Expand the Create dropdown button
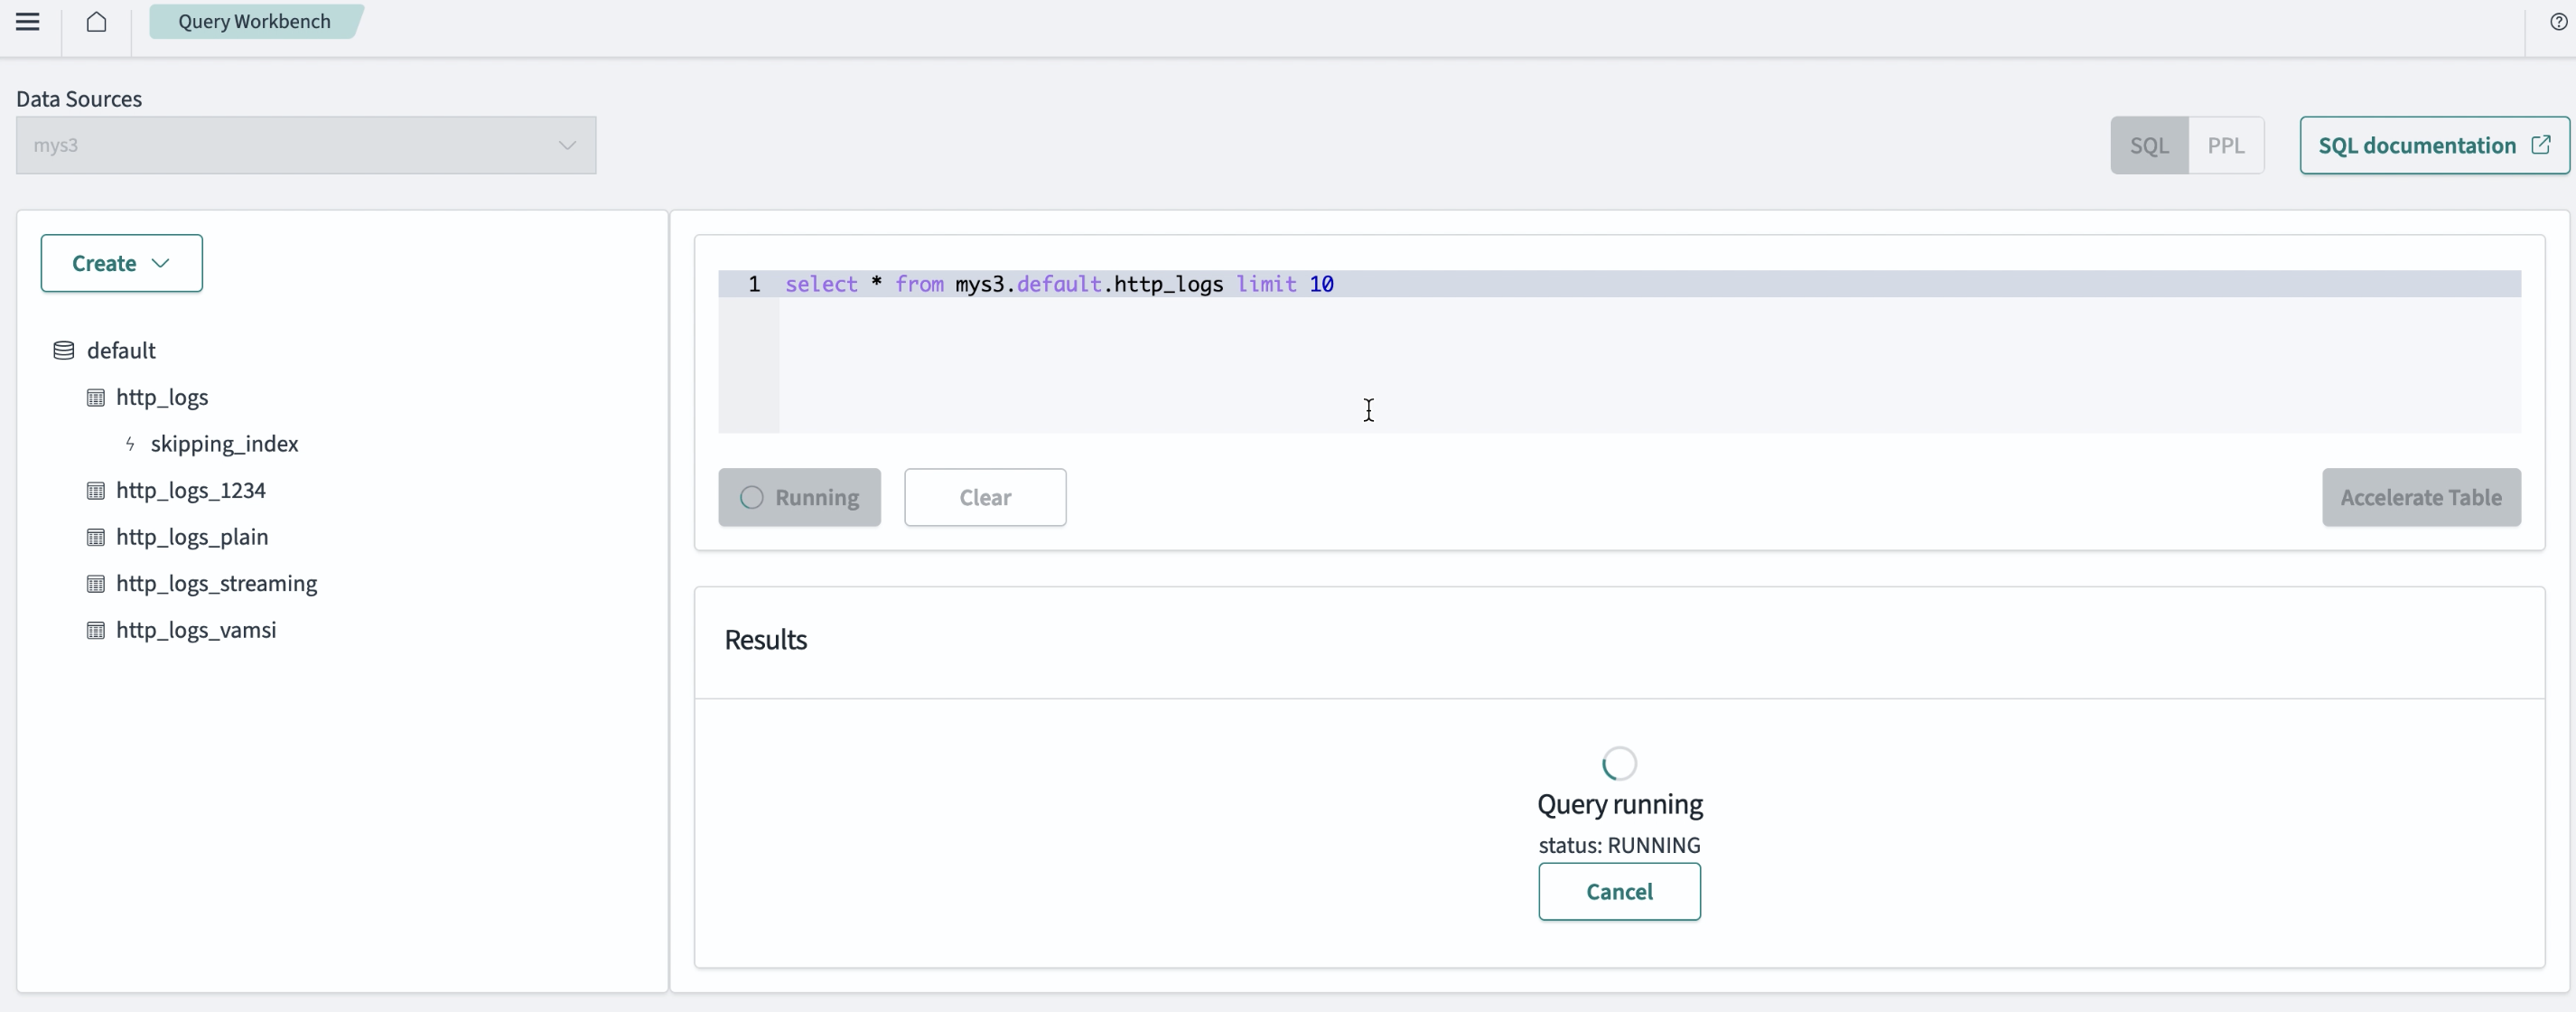Image resolution: width=2576 pixels, height=1012 pixels. 122,263
